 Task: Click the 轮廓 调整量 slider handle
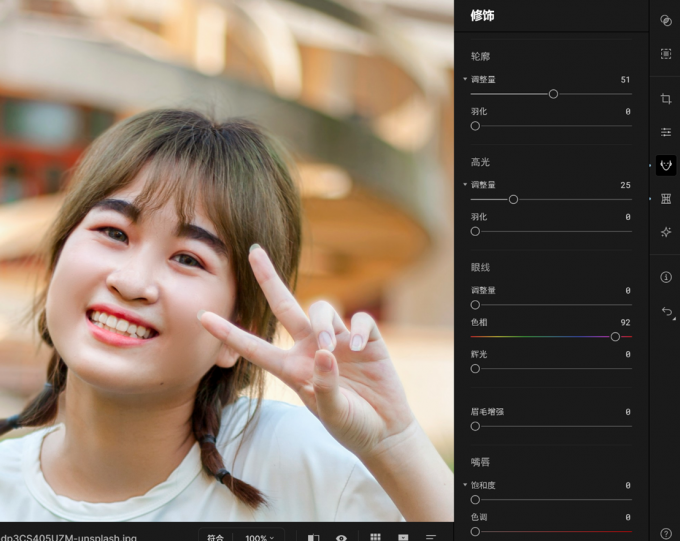553,94
